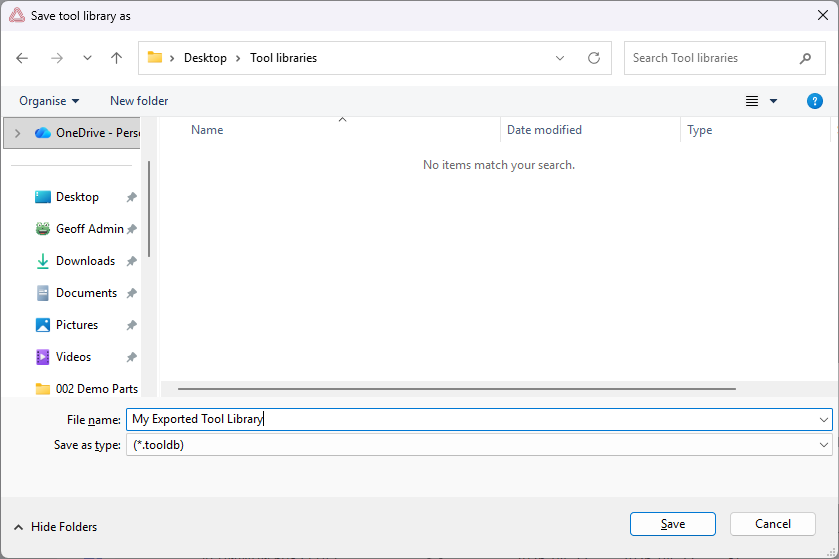Expand the OneDrive tree node
This screenshot has height=559, width=839.
18,133
